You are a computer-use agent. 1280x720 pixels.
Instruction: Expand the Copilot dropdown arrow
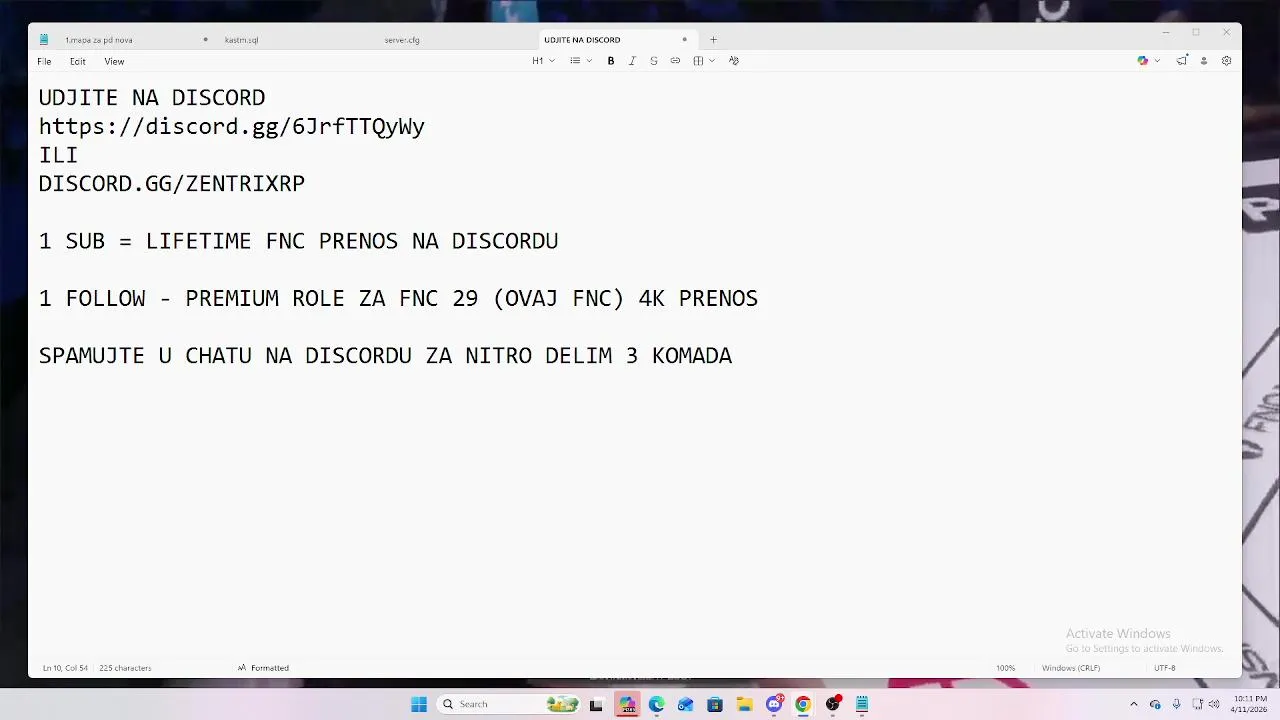(1157, 61)
